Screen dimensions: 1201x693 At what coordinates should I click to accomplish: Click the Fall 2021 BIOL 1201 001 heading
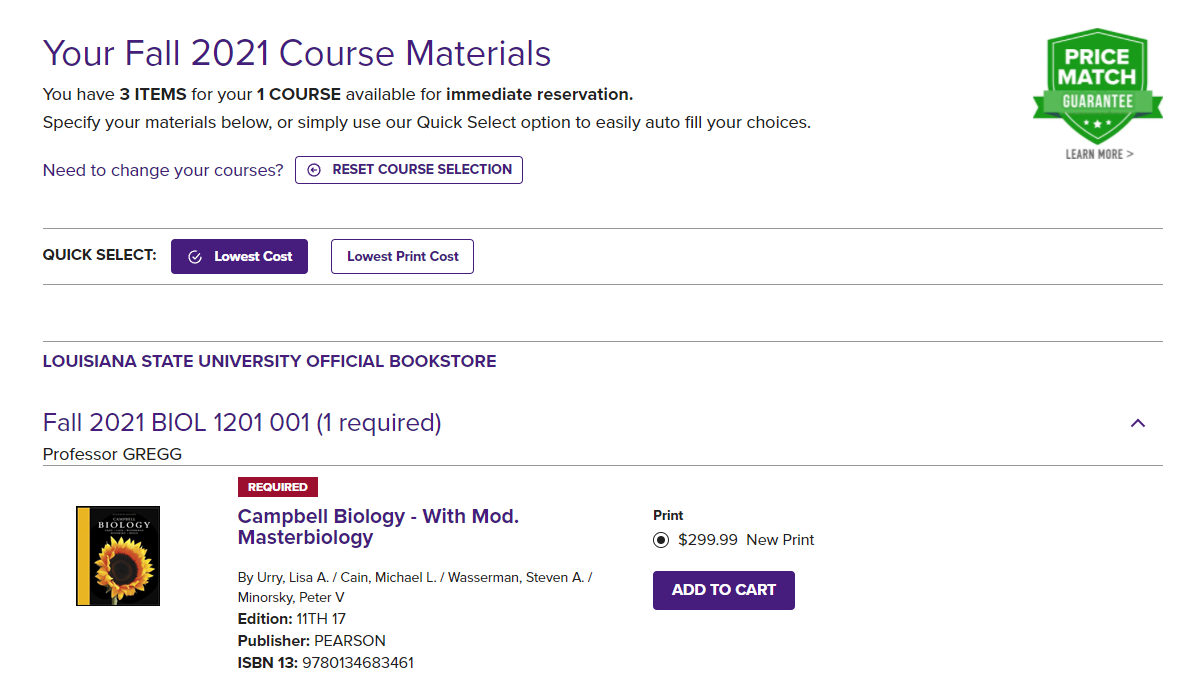click(242, 423)
